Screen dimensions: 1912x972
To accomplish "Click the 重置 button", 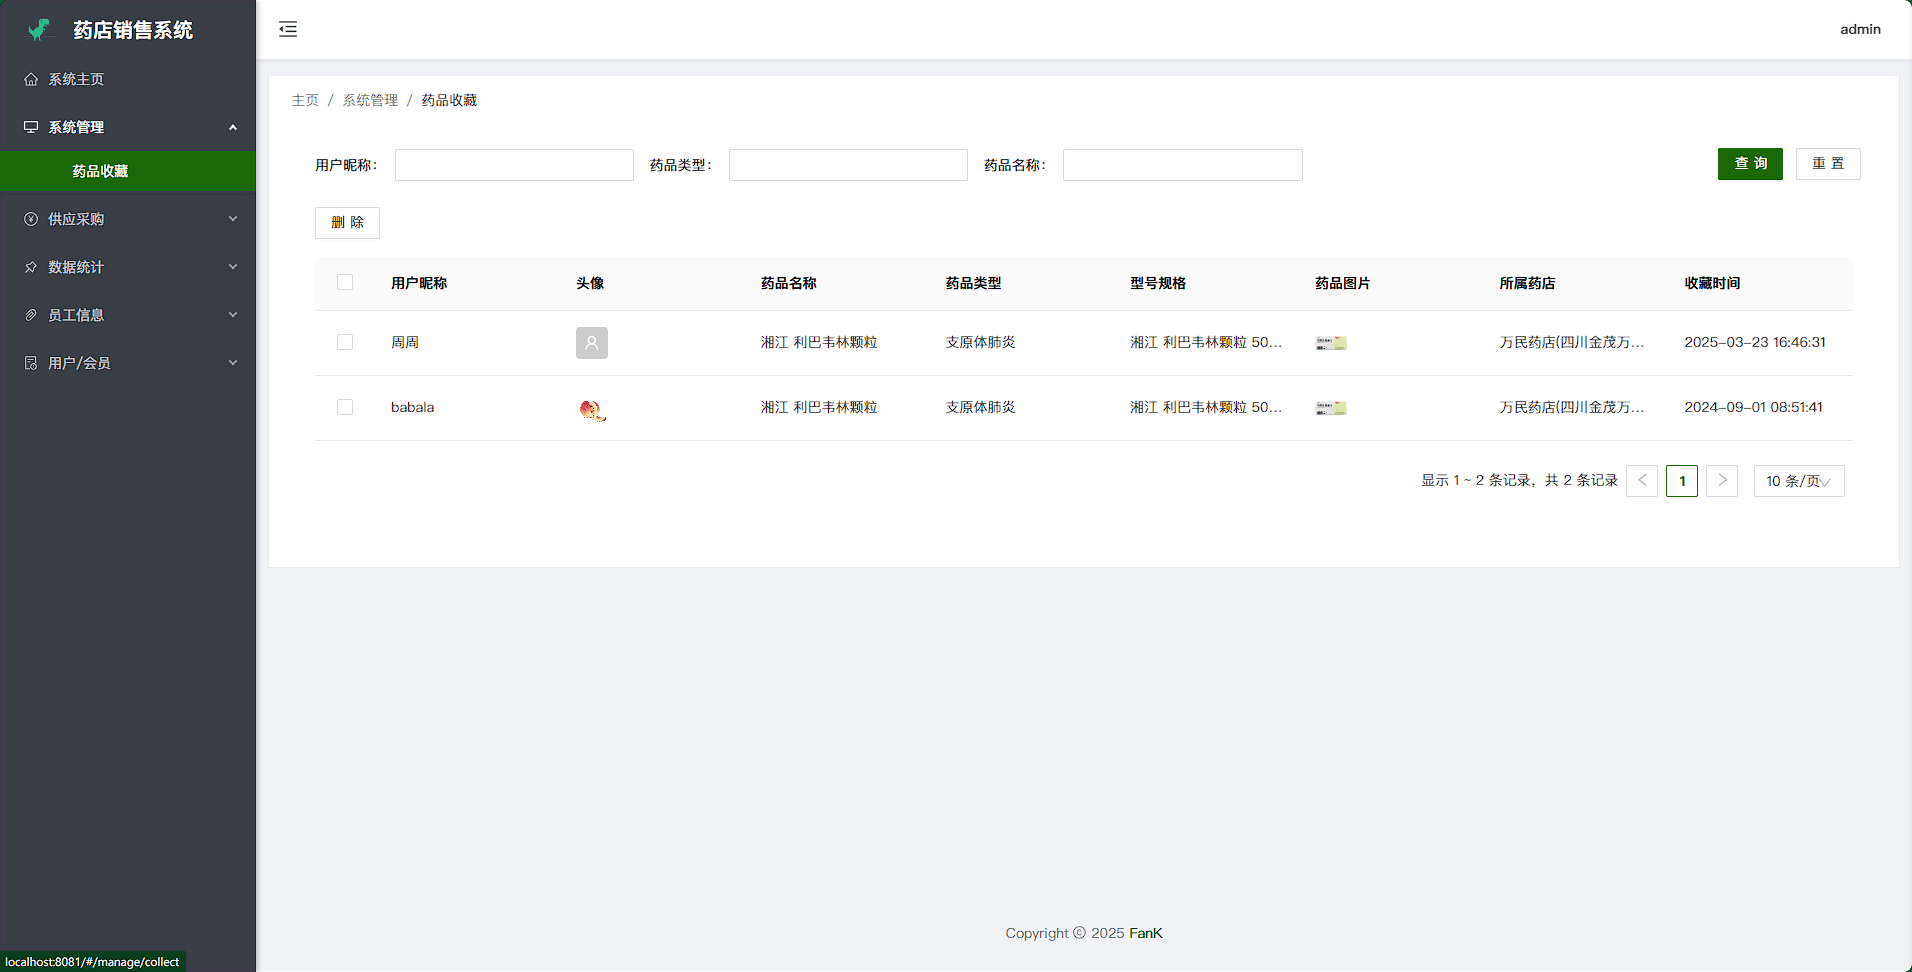I will tap(1827, 164).
